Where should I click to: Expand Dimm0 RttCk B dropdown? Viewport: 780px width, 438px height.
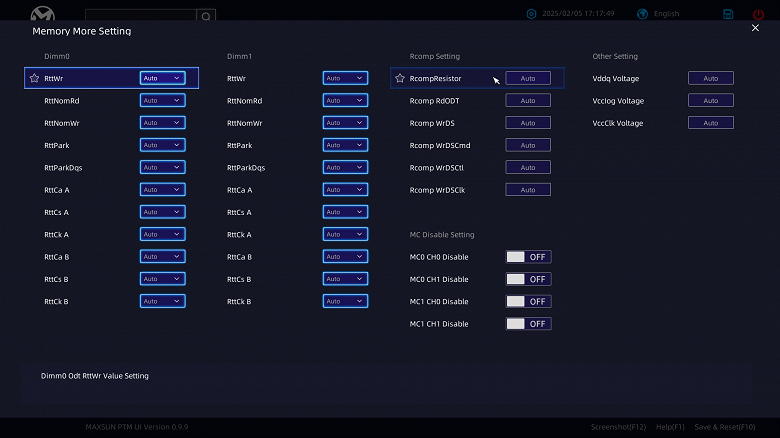(163, 301)
